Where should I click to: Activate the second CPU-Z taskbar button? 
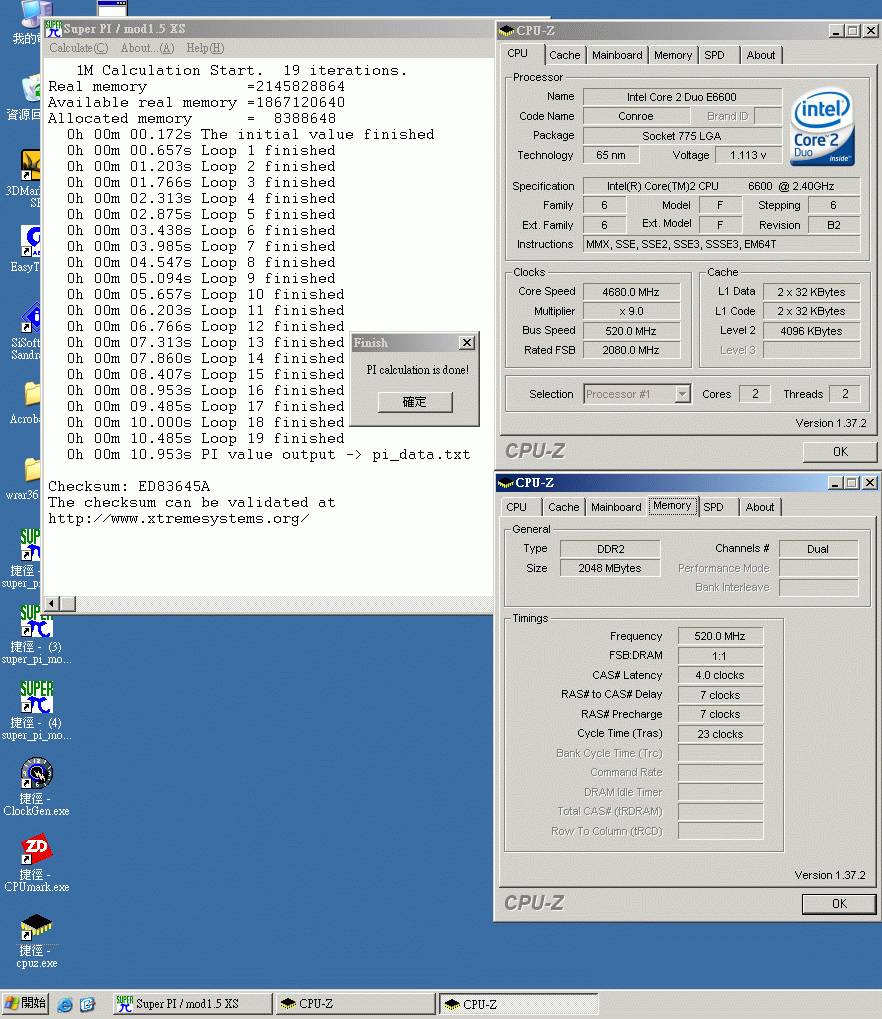point(519,1004)
